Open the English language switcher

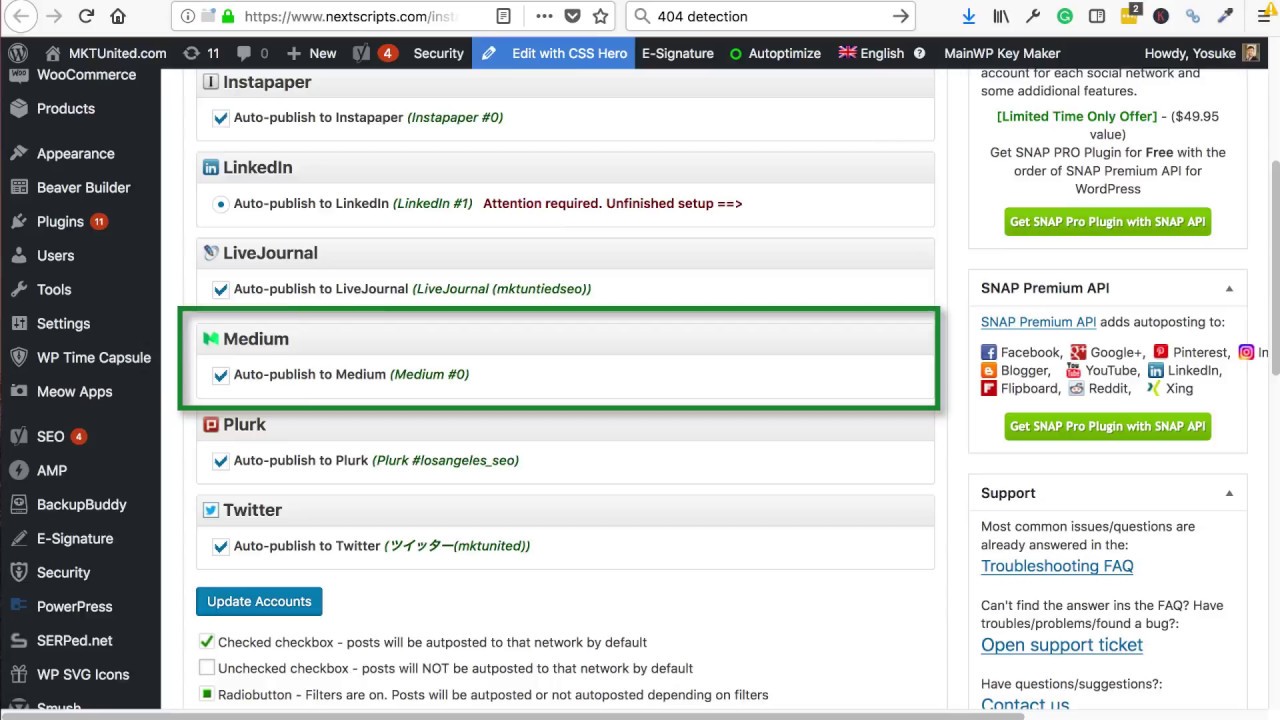[871, 53]
